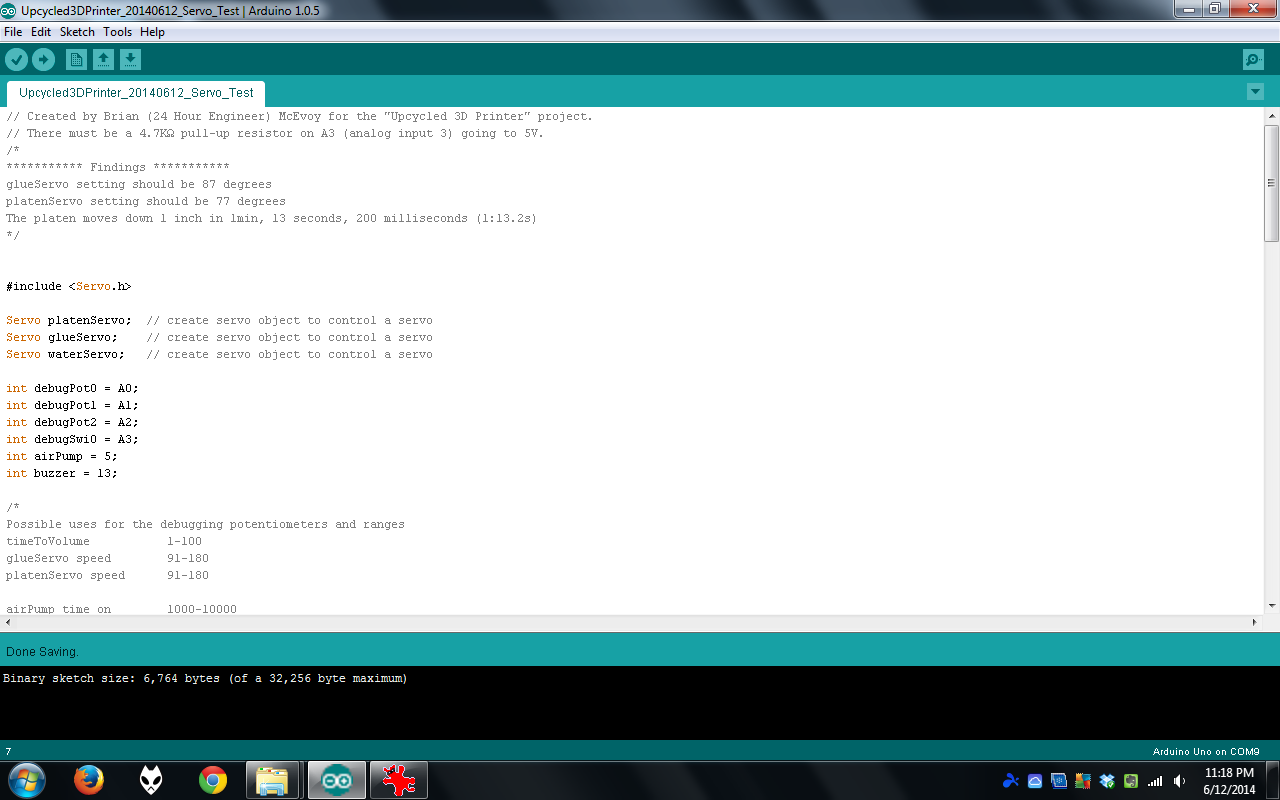Click the horizontal scrollbar right arrow

click(1255, 622)
